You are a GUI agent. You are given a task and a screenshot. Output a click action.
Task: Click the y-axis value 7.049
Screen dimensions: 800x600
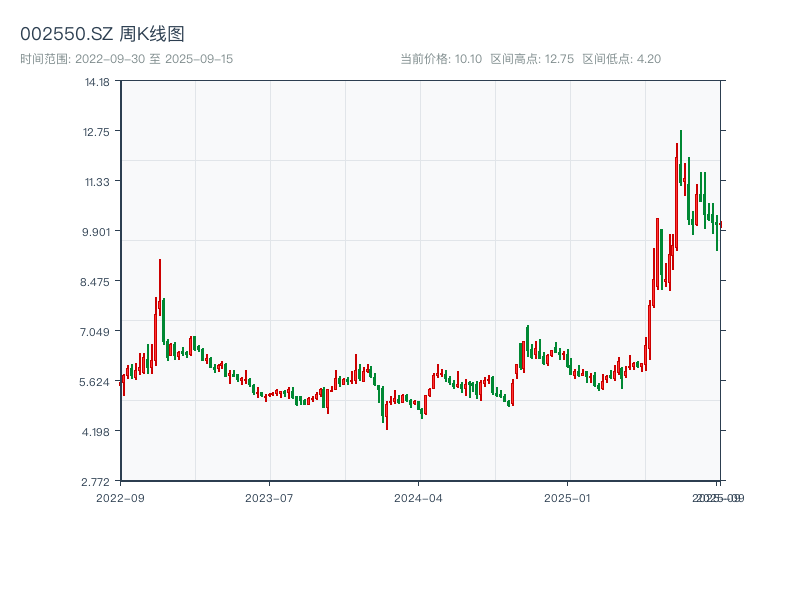point(95,332)
